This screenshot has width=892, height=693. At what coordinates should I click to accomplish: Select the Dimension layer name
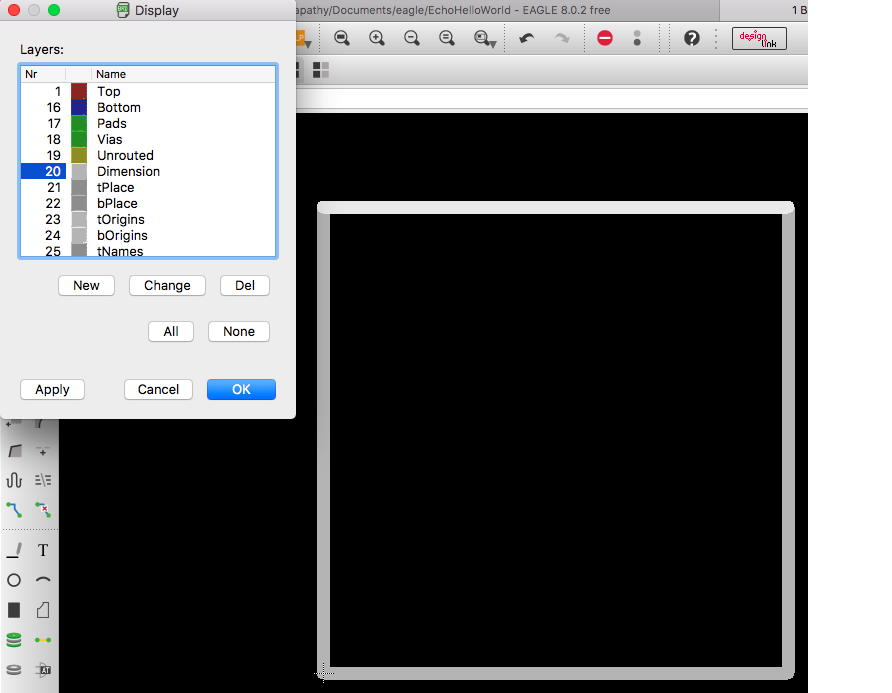[x=128, y=171]
